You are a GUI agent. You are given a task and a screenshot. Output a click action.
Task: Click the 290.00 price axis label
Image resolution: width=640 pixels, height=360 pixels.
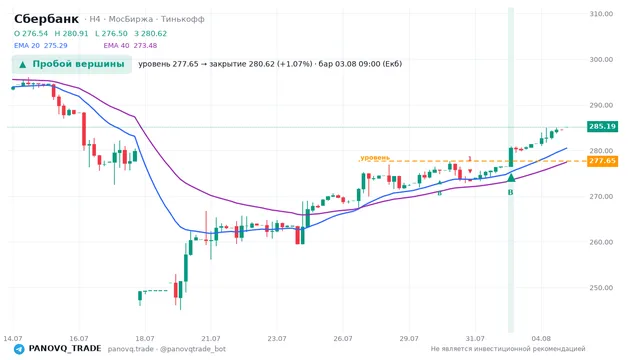601,105
